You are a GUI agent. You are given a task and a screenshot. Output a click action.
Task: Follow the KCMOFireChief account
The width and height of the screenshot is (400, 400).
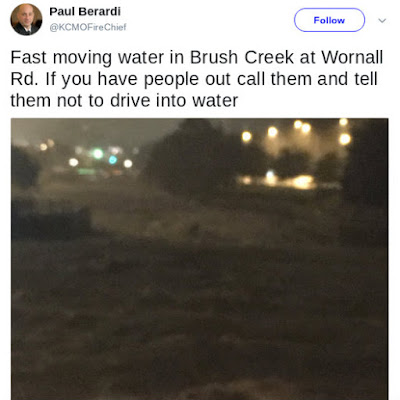[x=329, y=20]
